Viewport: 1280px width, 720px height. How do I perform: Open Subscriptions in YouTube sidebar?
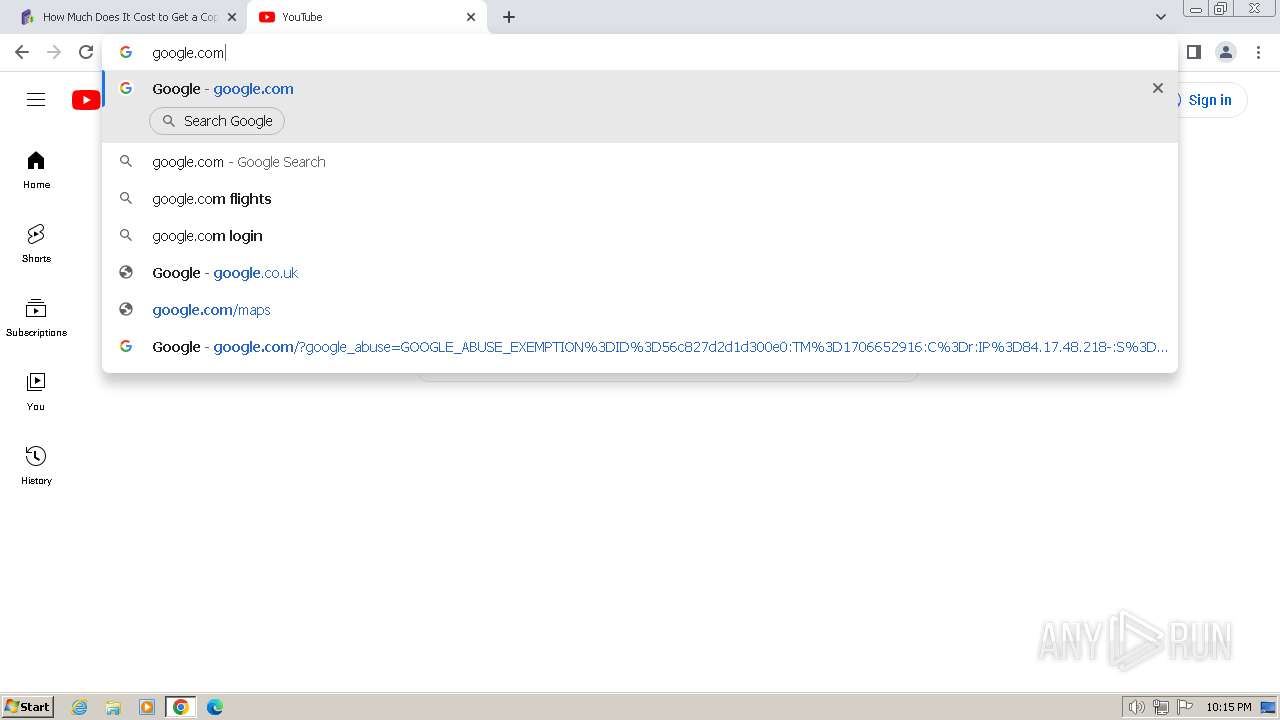36,318
